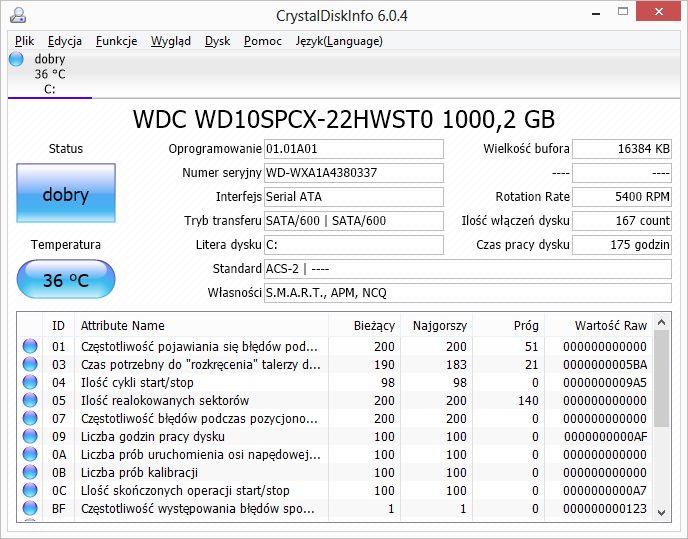The image size is (688, 539).
Task: Click the status orb for attribute 07
Action: (x=30, y=418)
